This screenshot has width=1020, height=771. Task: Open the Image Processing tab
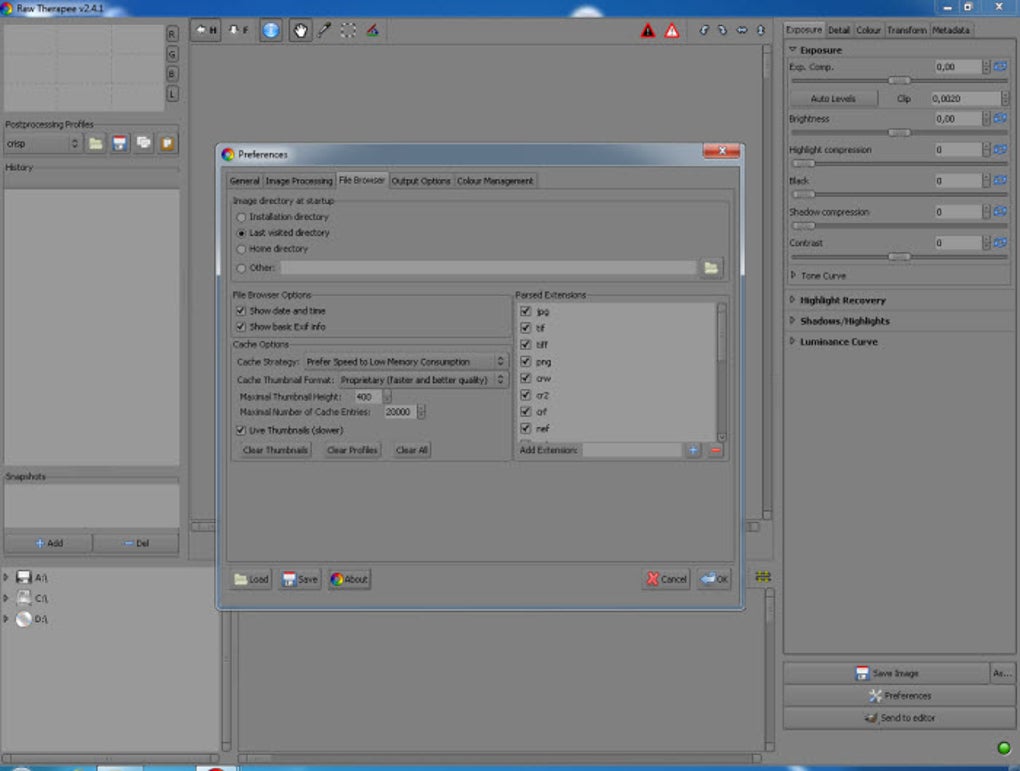tap(299, 181)
